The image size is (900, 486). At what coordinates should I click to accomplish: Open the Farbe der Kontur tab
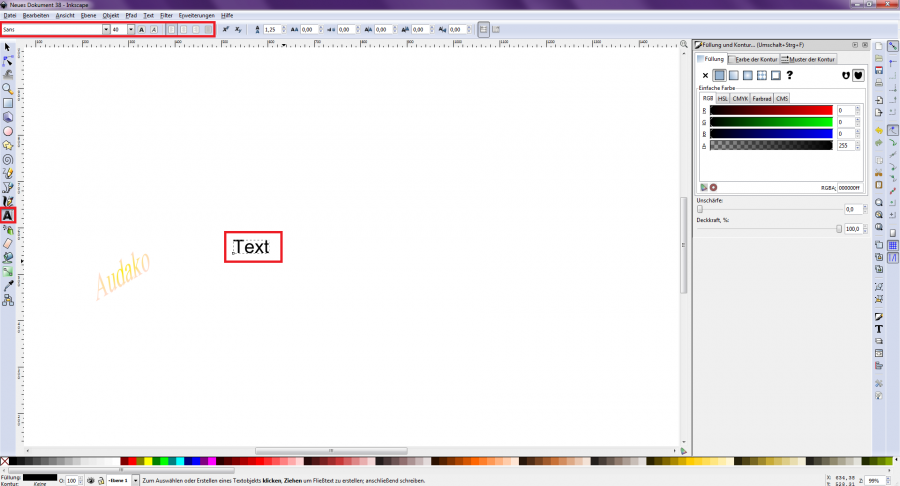coord(753,60)
